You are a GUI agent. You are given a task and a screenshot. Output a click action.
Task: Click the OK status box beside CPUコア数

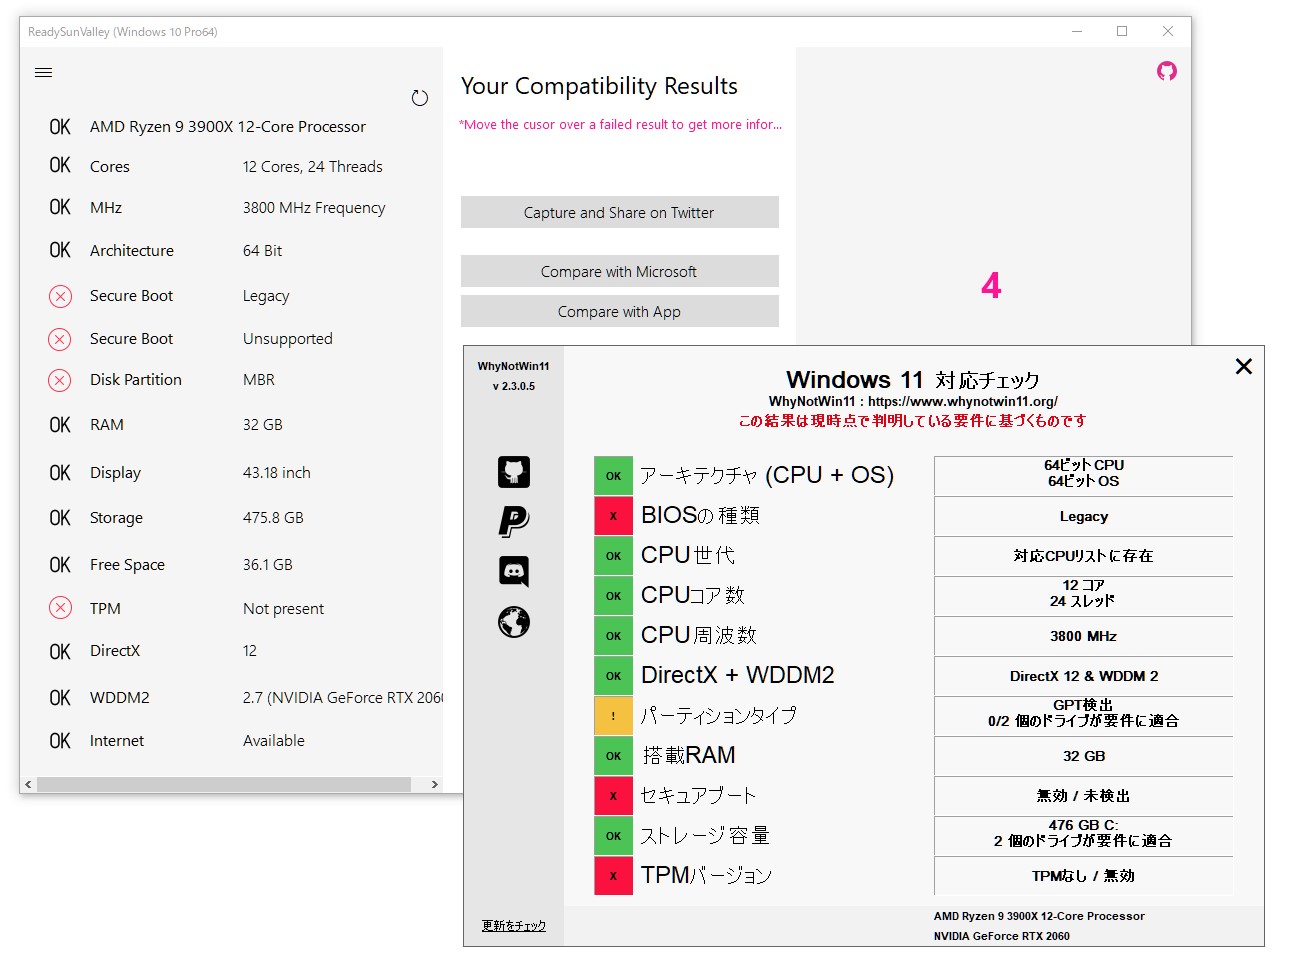[614, 596]
